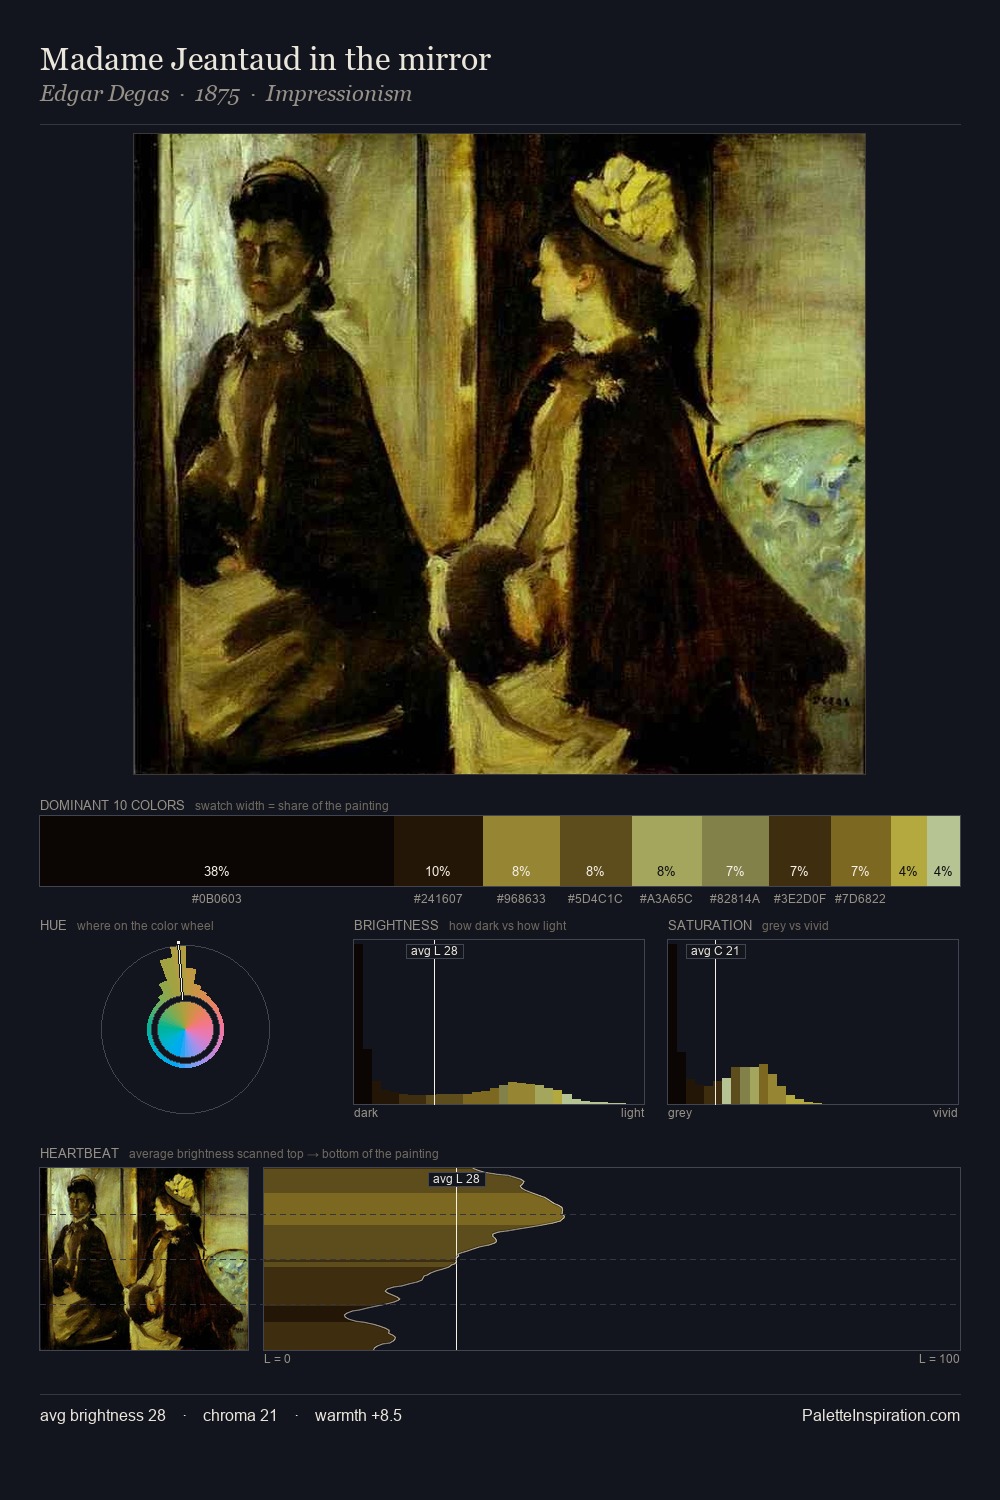Select the 7% swatch #82814A

735,851
